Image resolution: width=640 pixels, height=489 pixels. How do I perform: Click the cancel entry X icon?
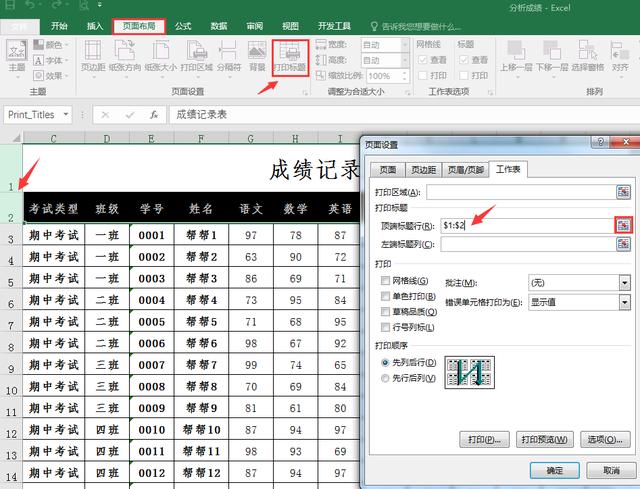point(105,115)
